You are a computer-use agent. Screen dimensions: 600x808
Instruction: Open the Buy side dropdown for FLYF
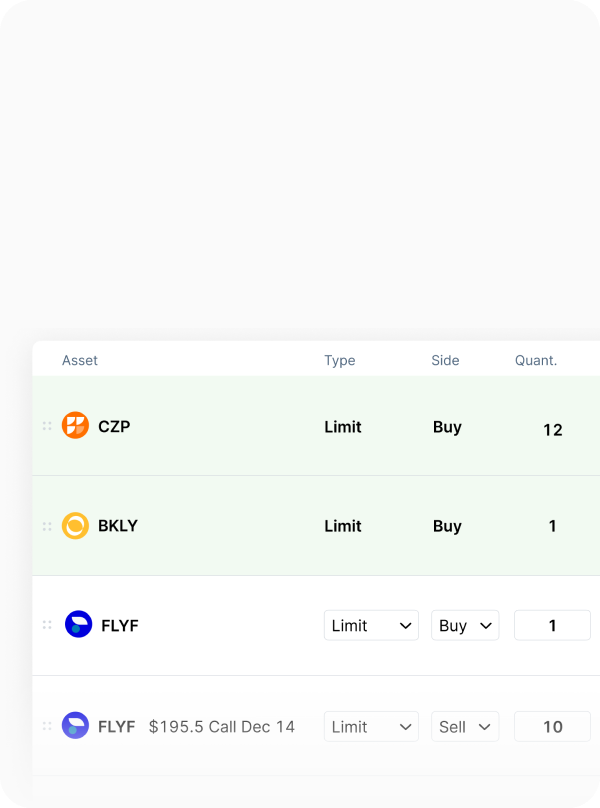(465, 626)
